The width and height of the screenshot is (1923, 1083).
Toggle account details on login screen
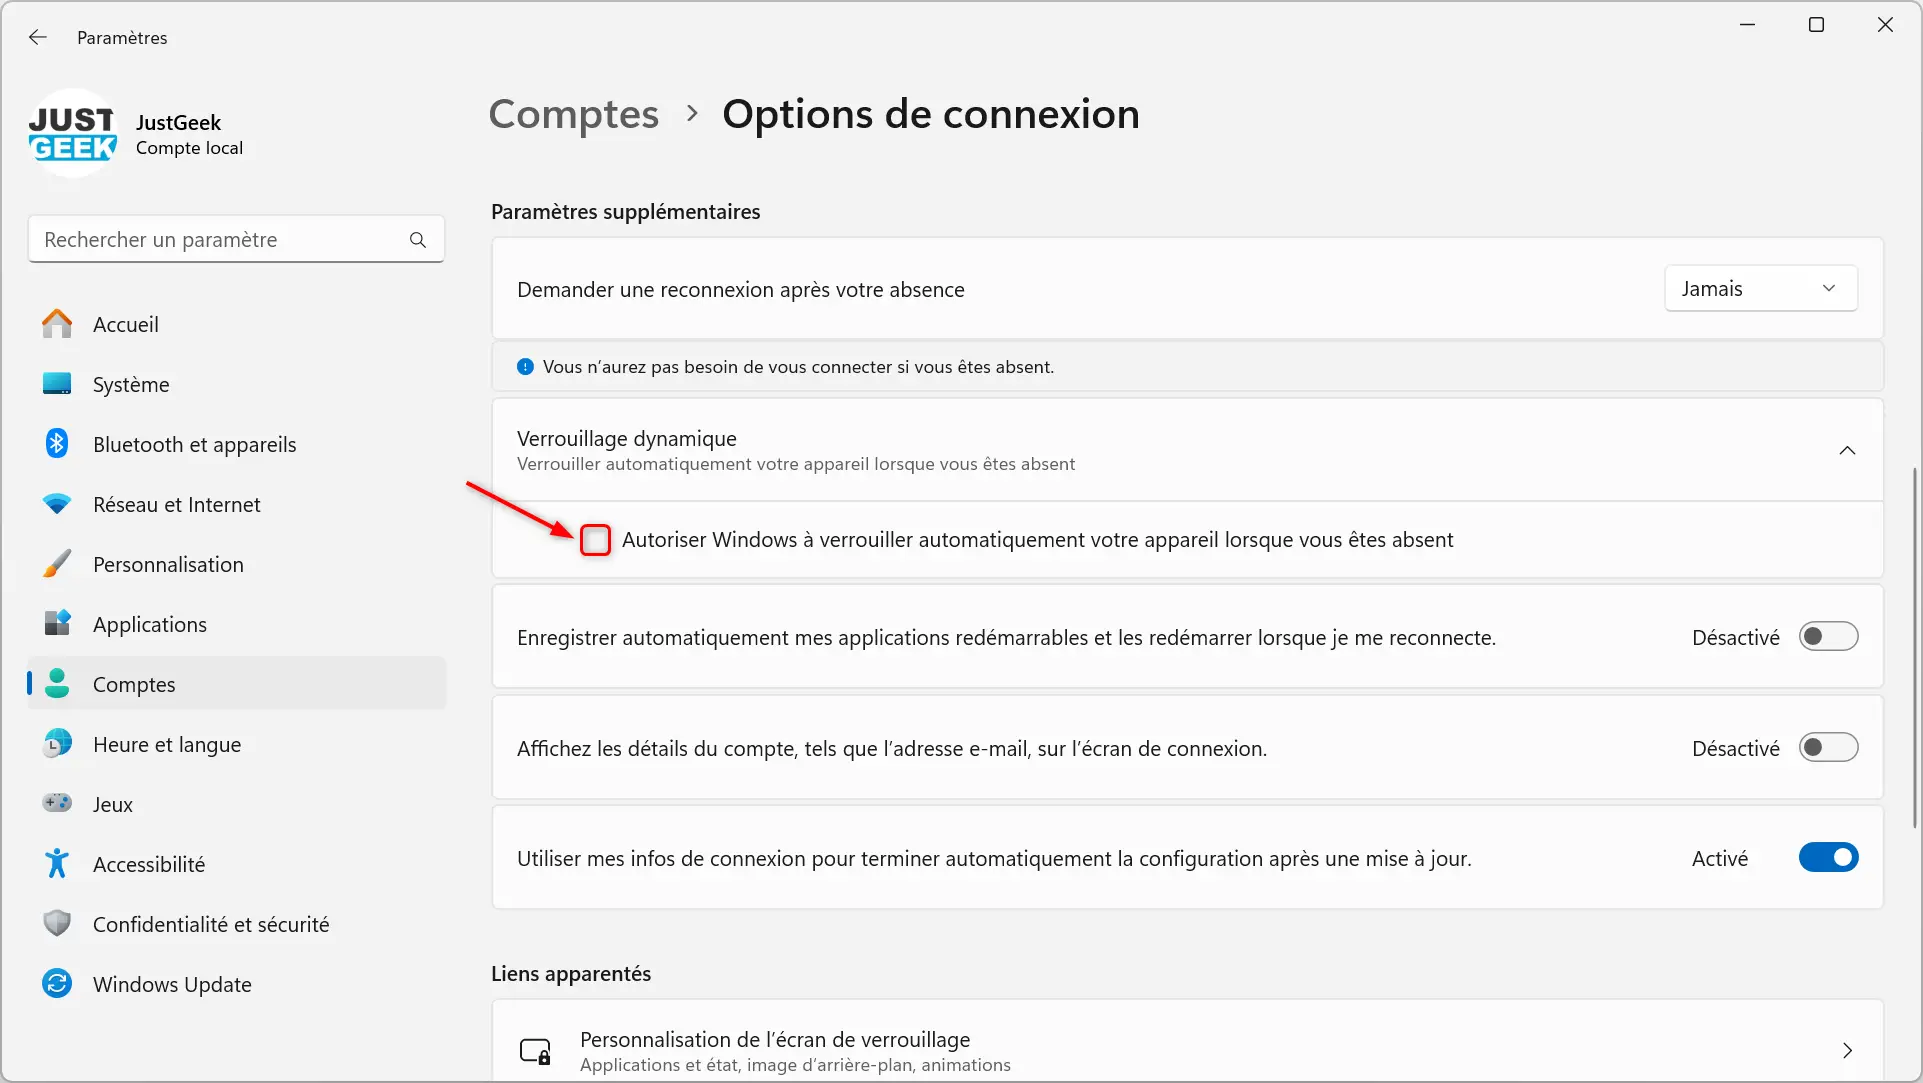[x=1829, y=748]
